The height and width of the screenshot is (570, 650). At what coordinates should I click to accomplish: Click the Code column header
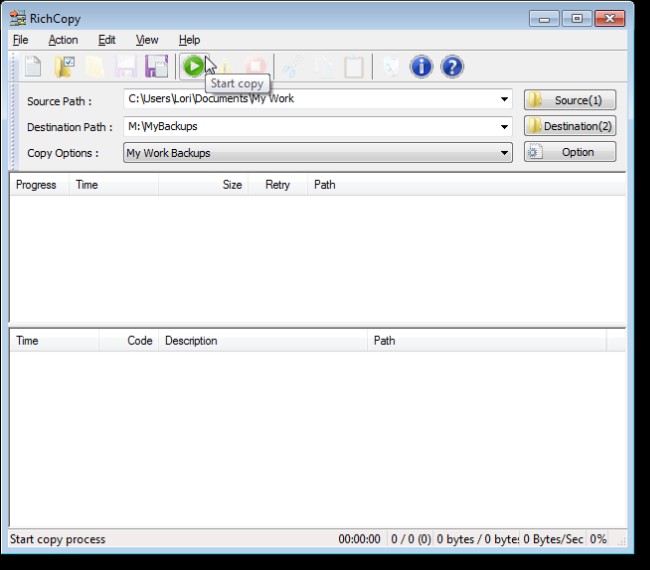129,340
